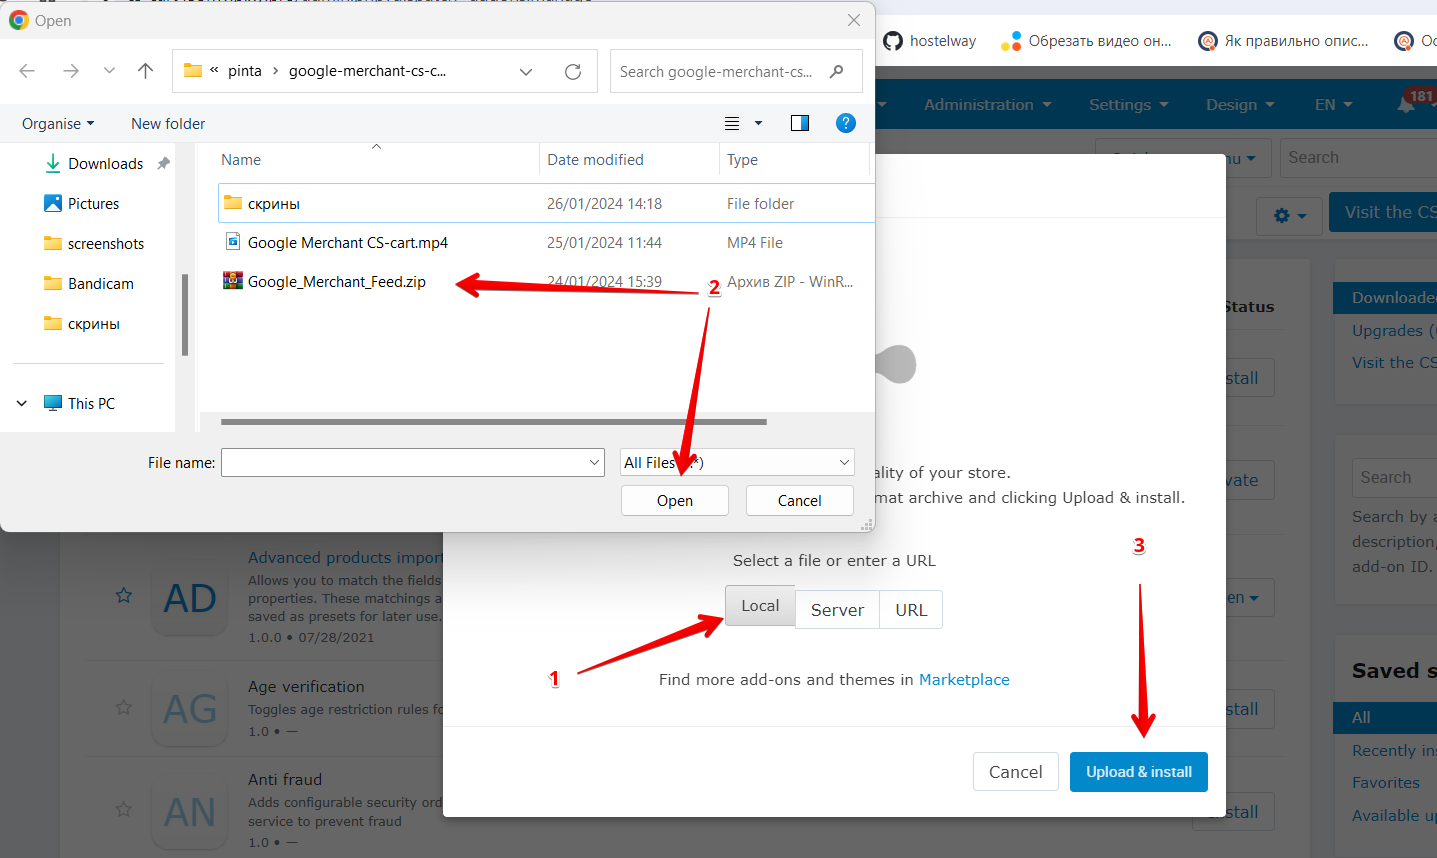Select the Server upload source tab

[837, 610]
